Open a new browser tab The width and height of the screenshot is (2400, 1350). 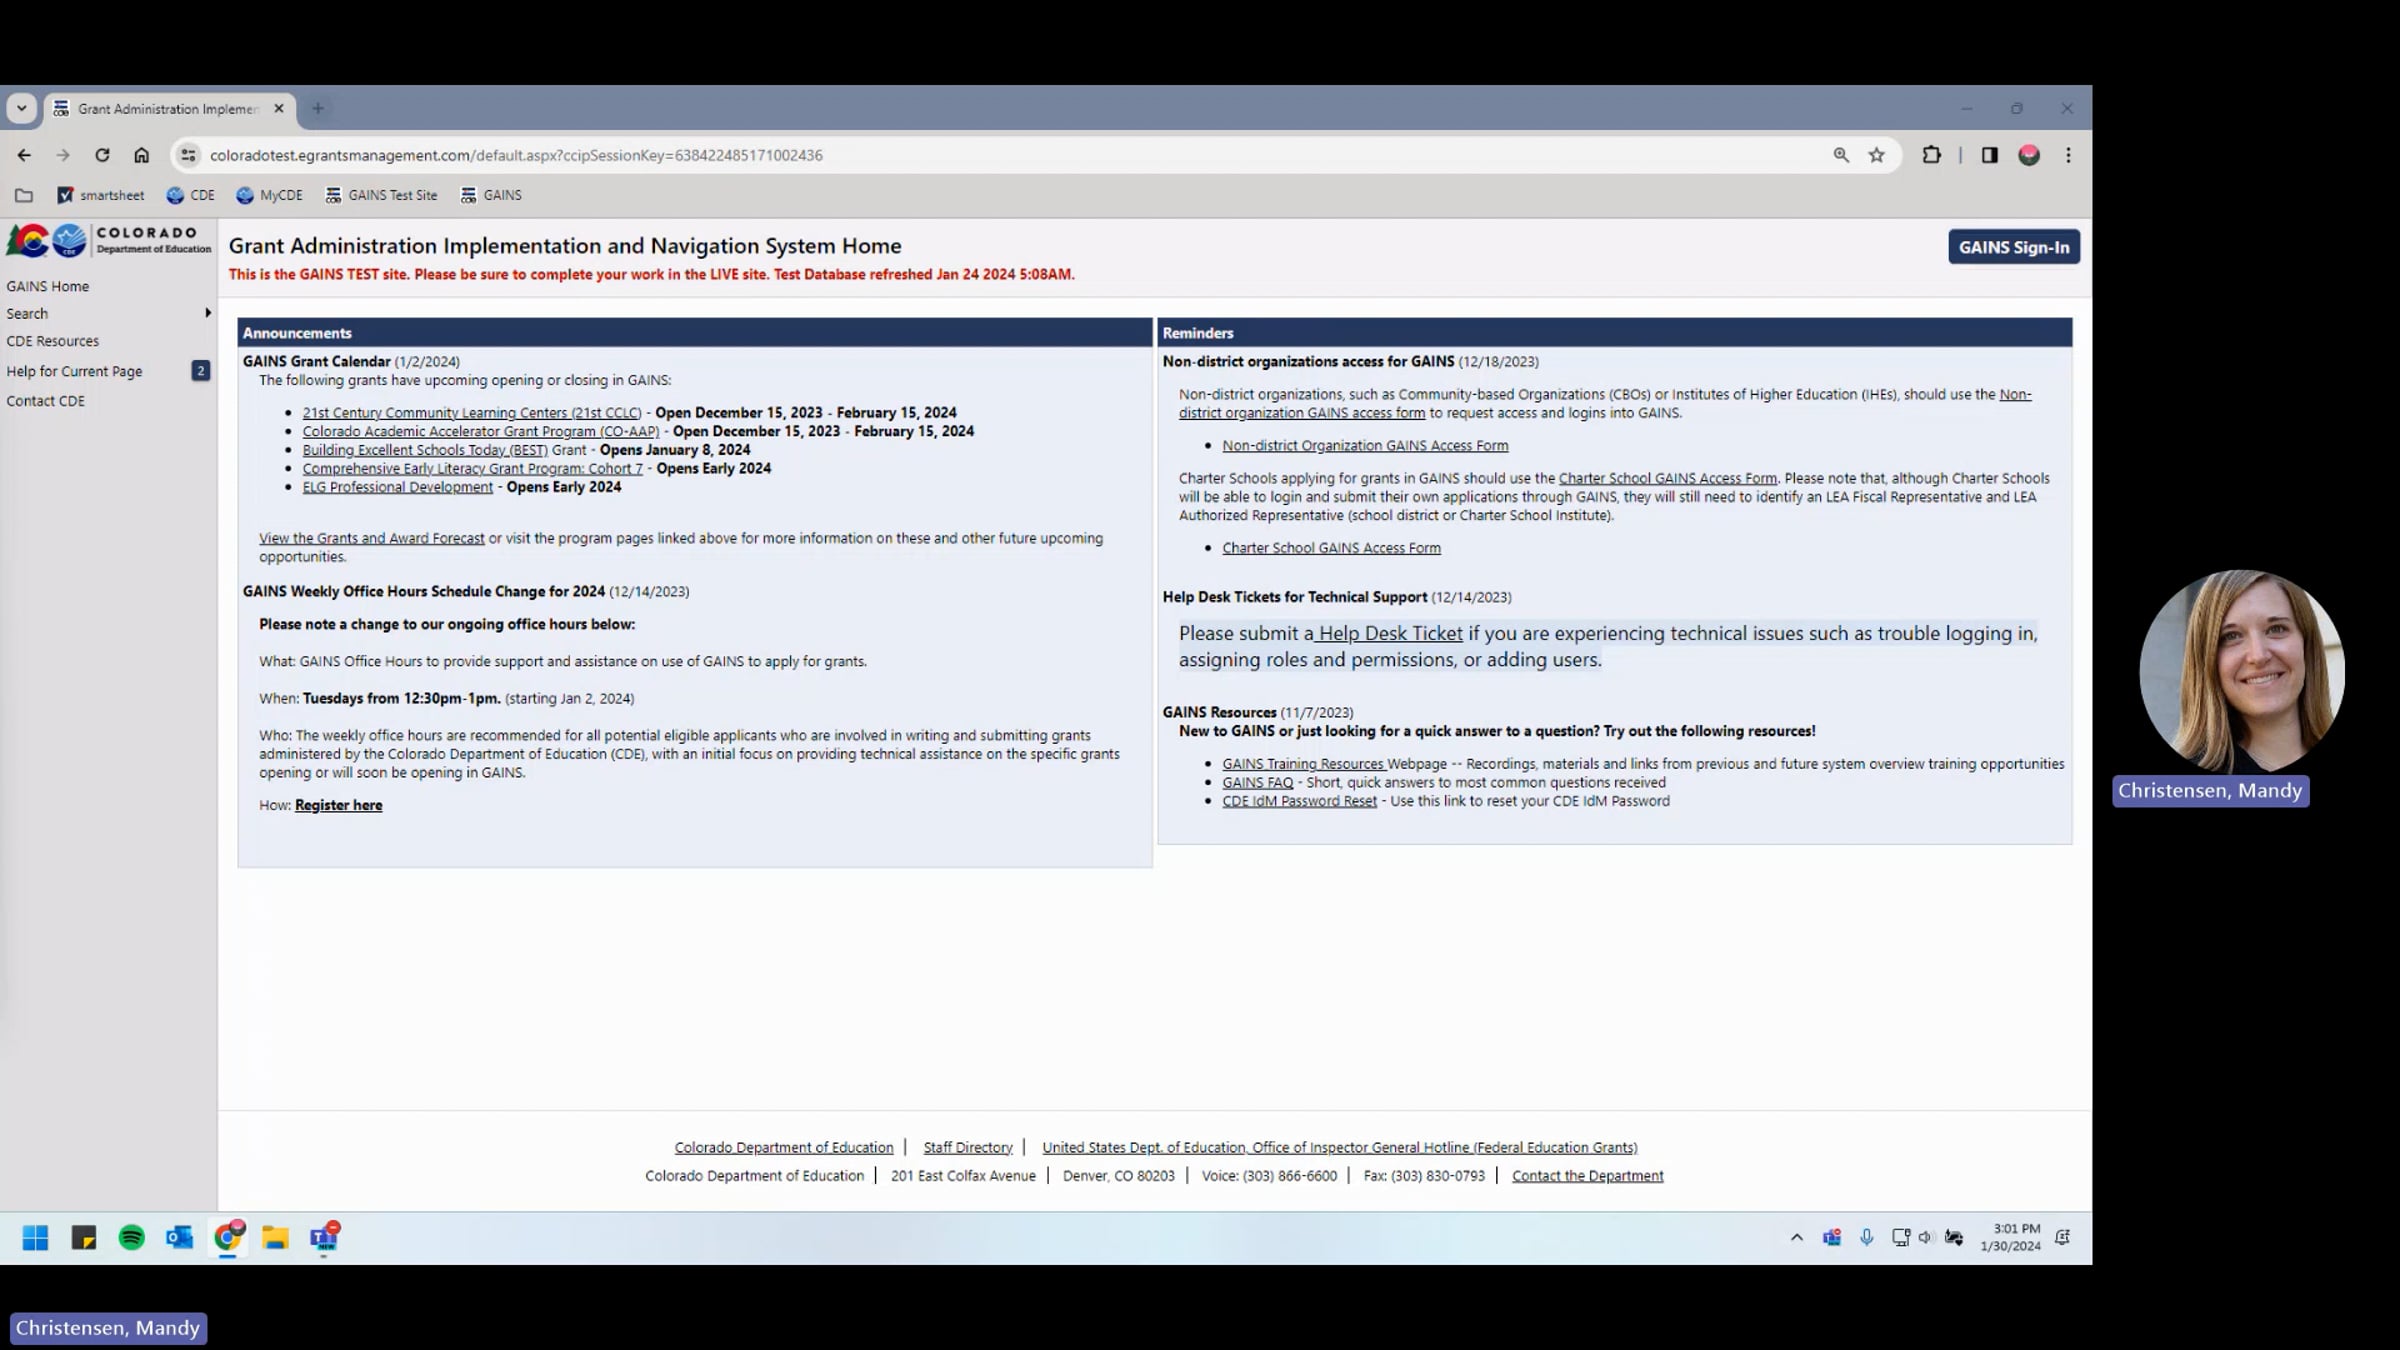318,109
